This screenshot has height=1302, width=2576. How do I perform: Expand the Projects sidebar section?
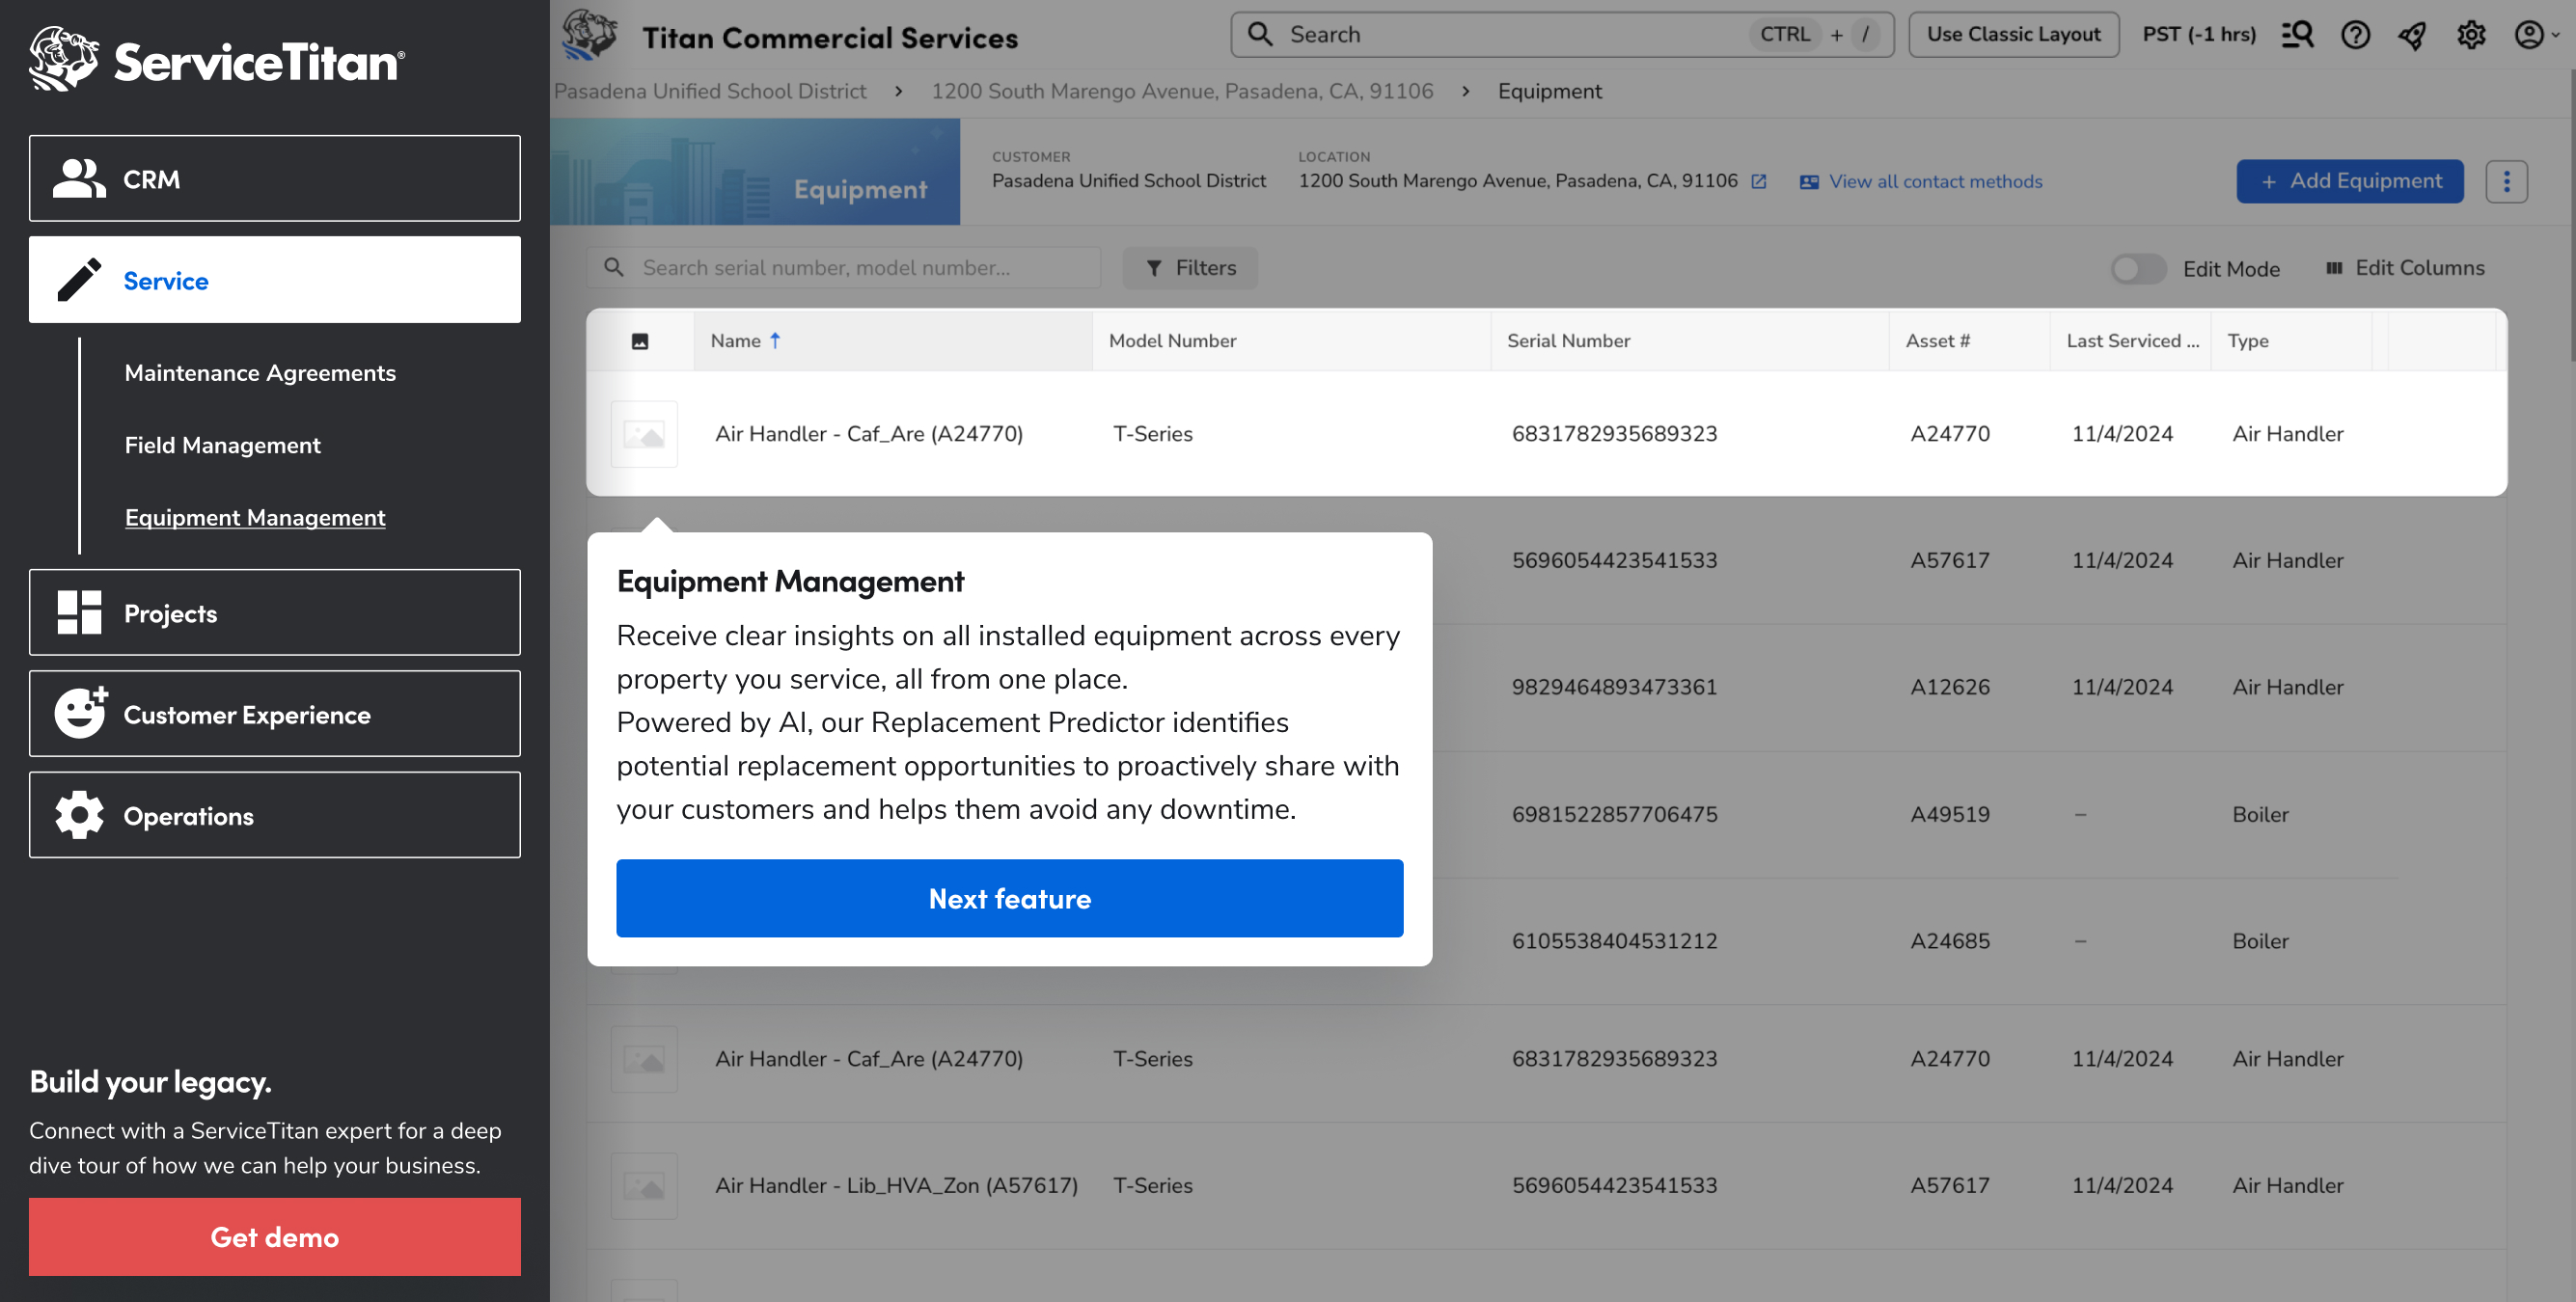pyautogui.click(x=275, y=613)
